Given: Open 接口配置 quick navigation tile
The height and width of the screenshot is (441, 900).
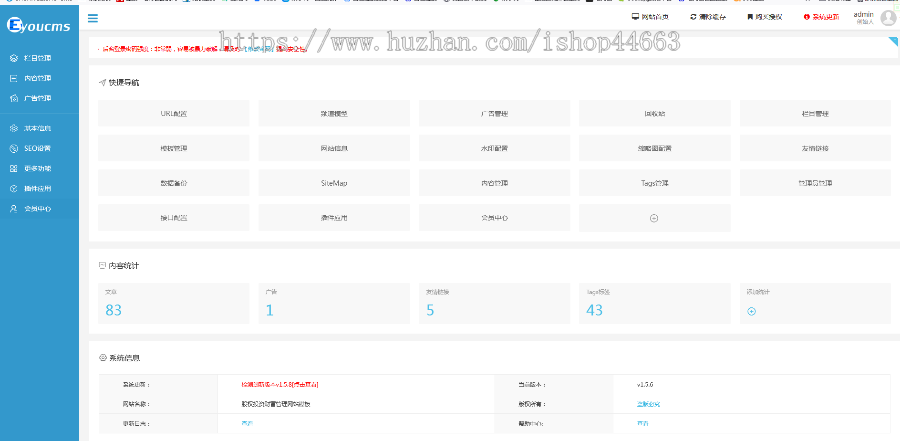Looking at the screenshot, I should (x=173, y=218).
